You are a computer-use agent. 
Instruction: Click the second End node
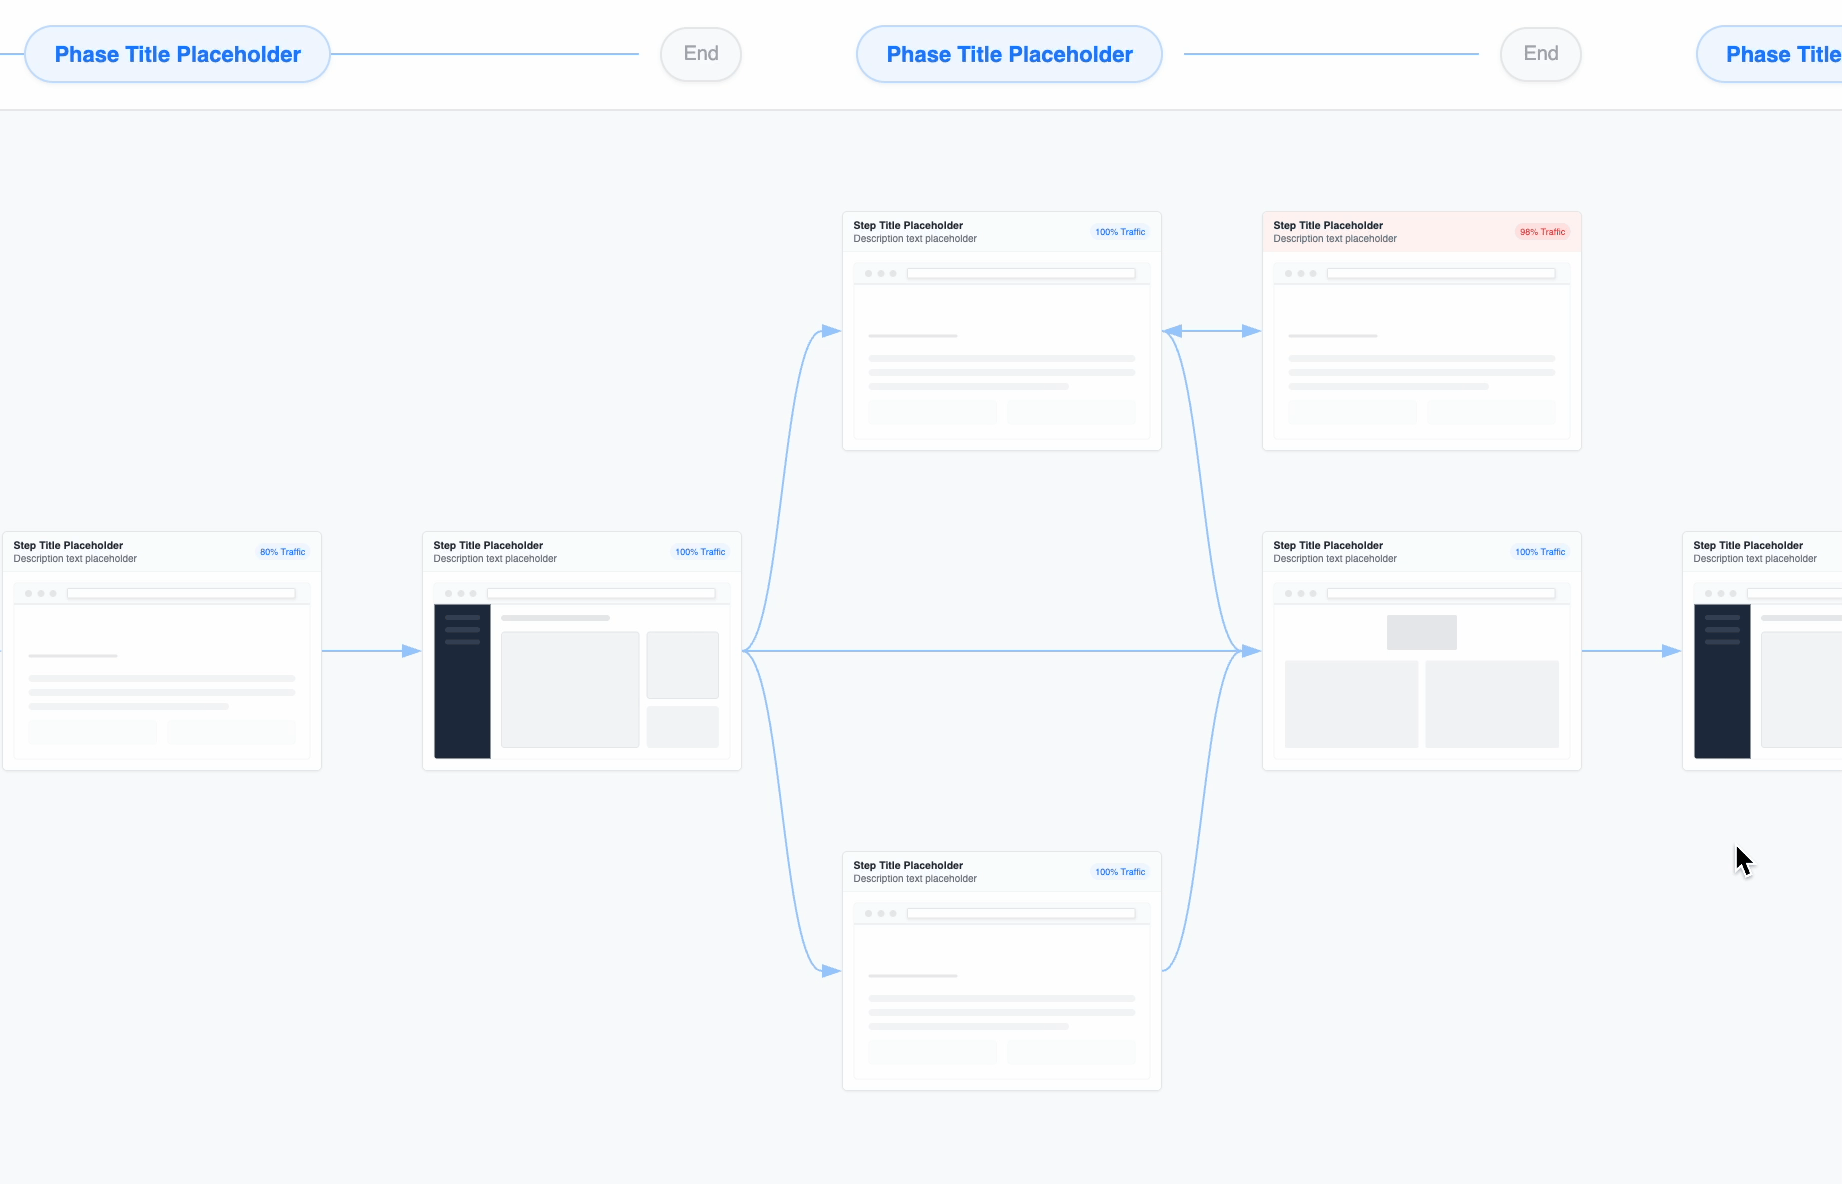pos(1540,53)
